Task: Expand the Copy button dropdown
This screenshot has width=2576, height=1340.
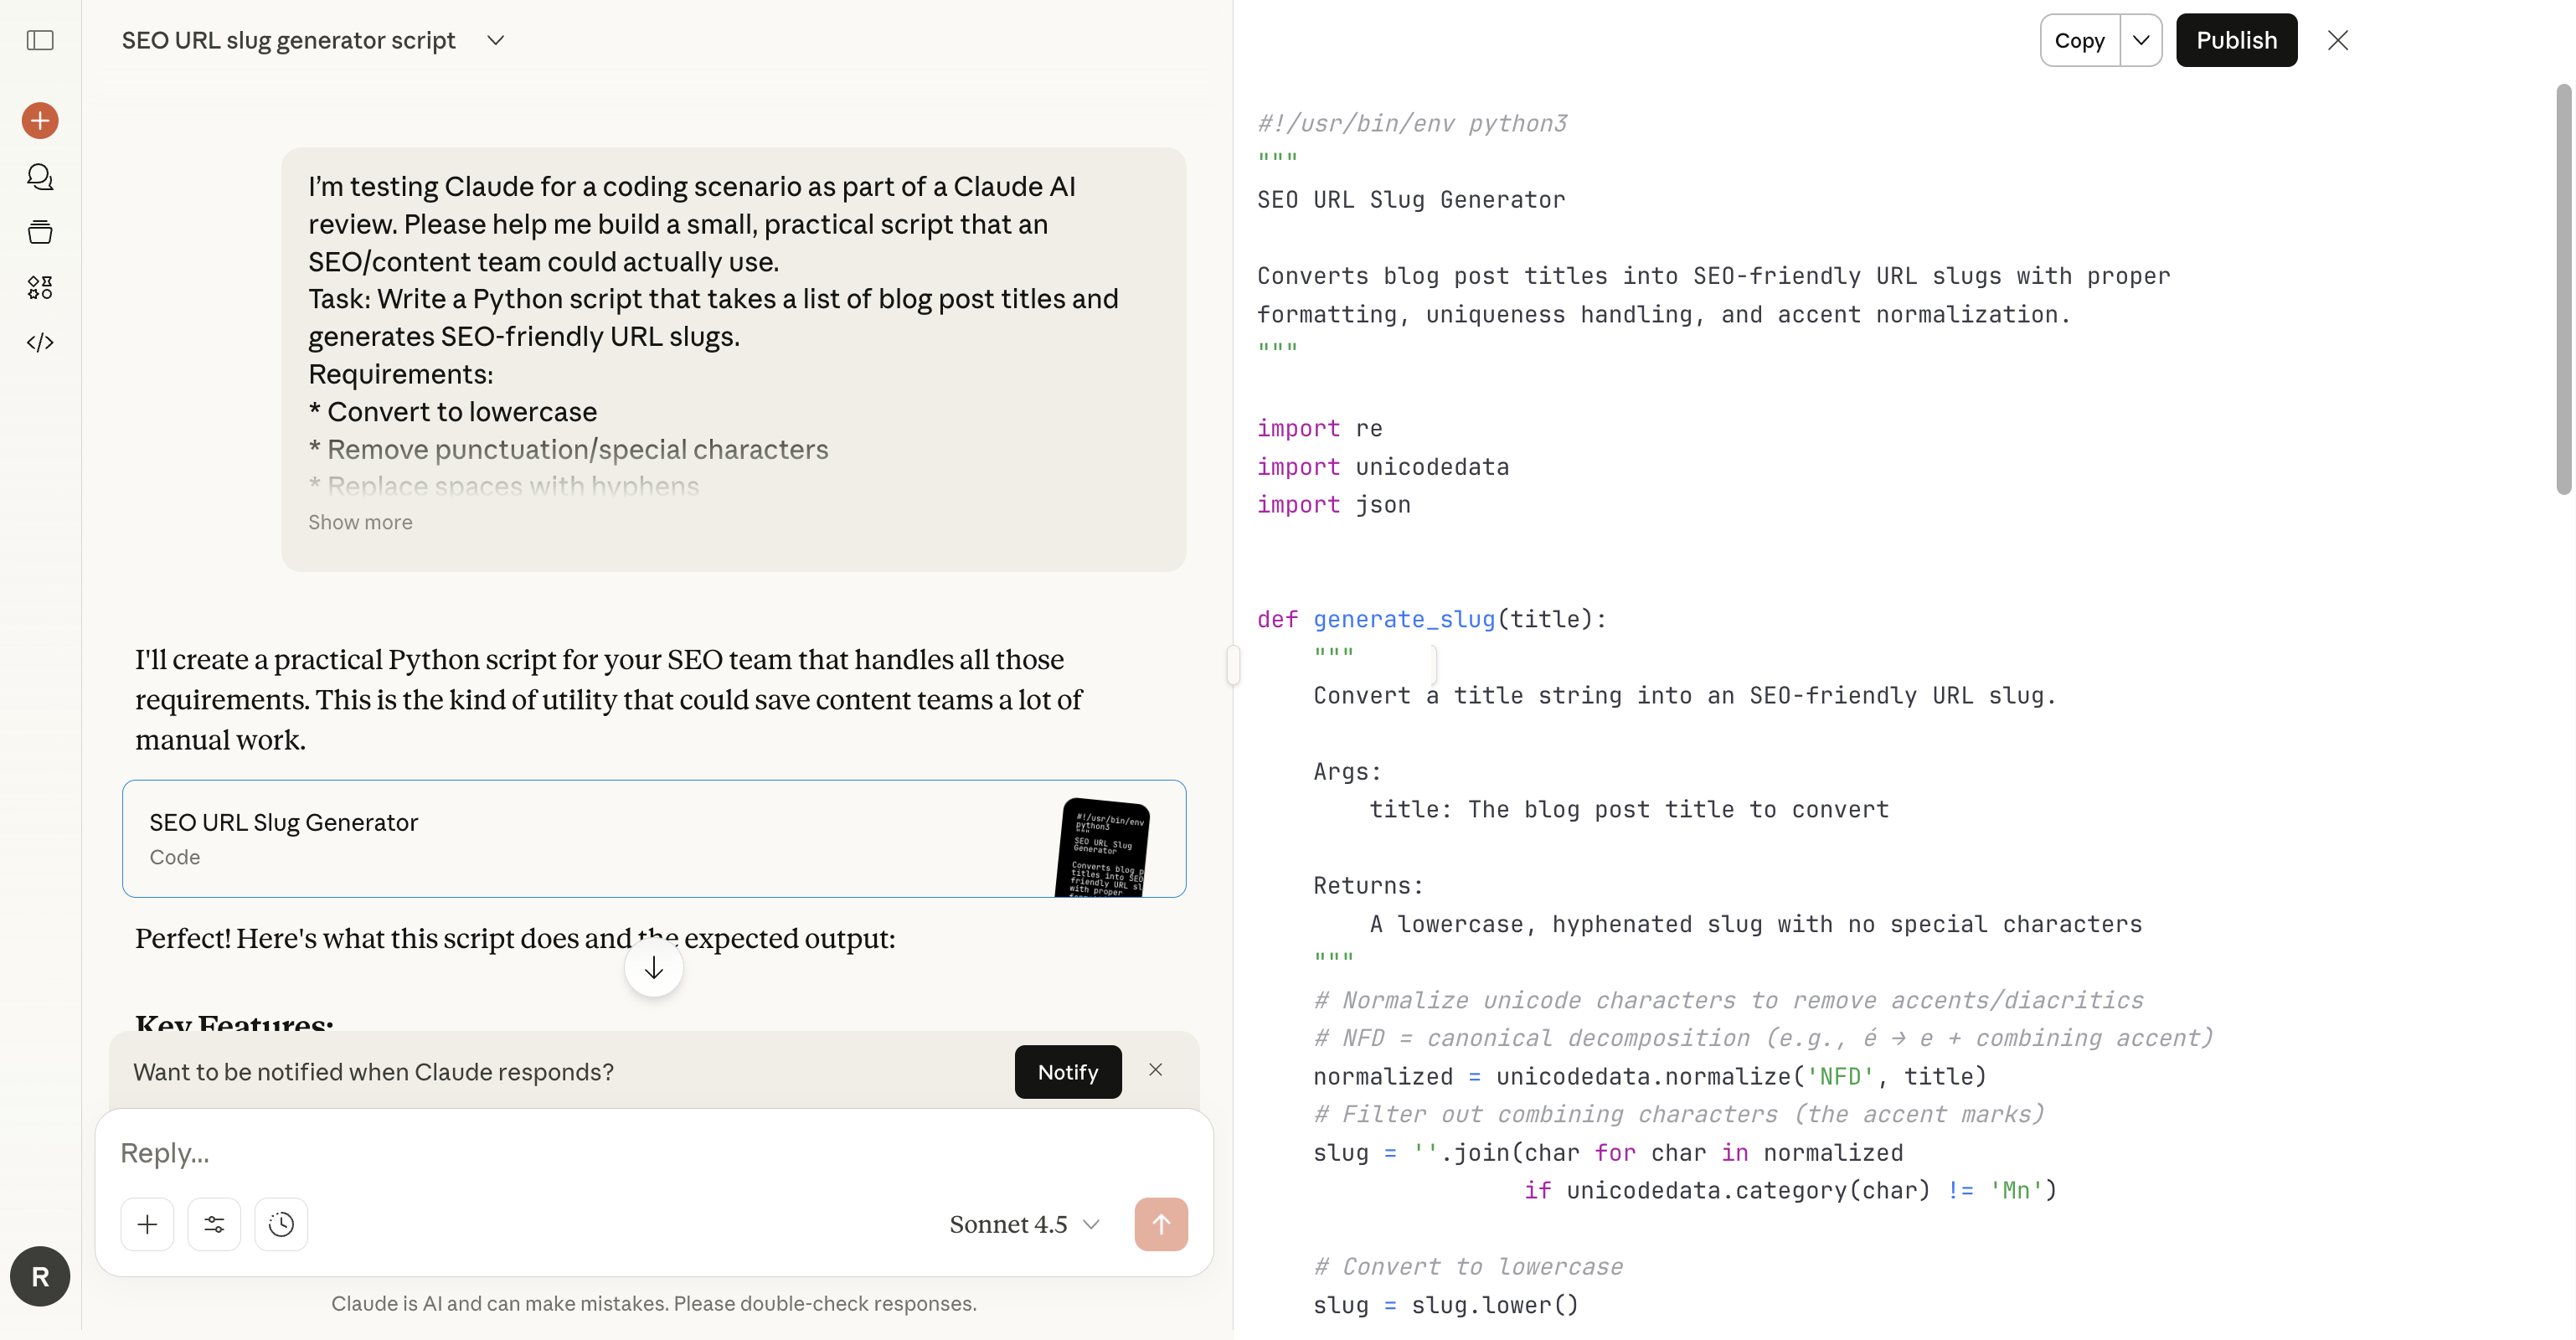Action: 2141,40
